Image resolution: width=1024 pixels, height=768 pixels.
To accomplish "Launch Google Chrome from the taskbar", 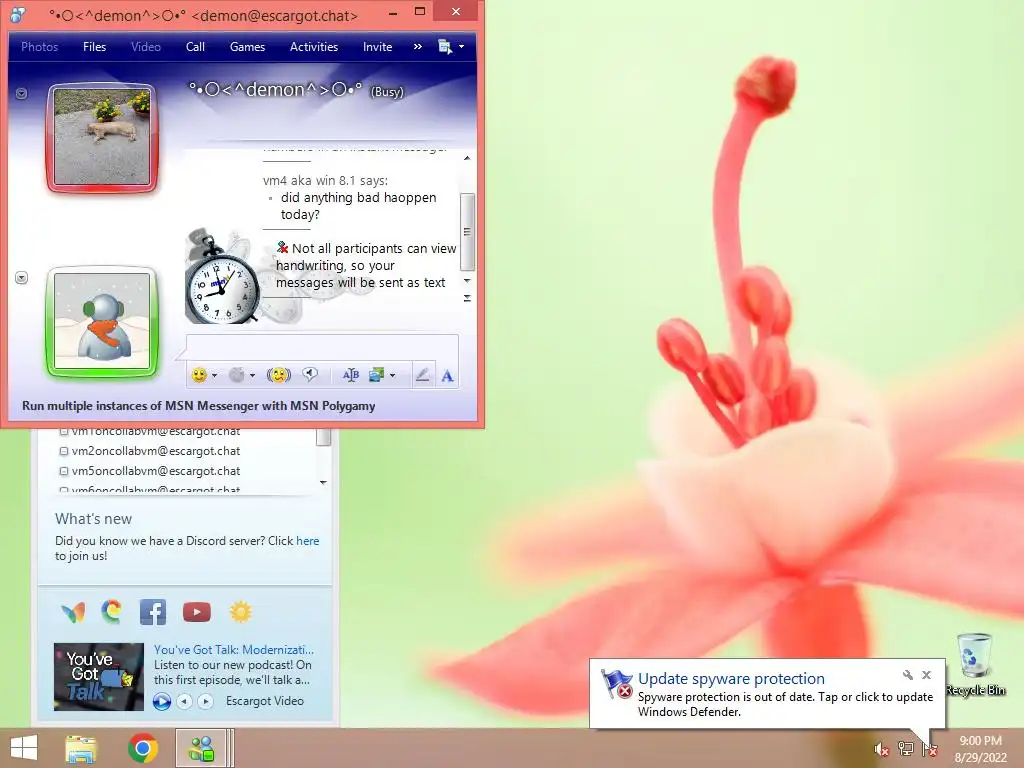I will (143, 748).
